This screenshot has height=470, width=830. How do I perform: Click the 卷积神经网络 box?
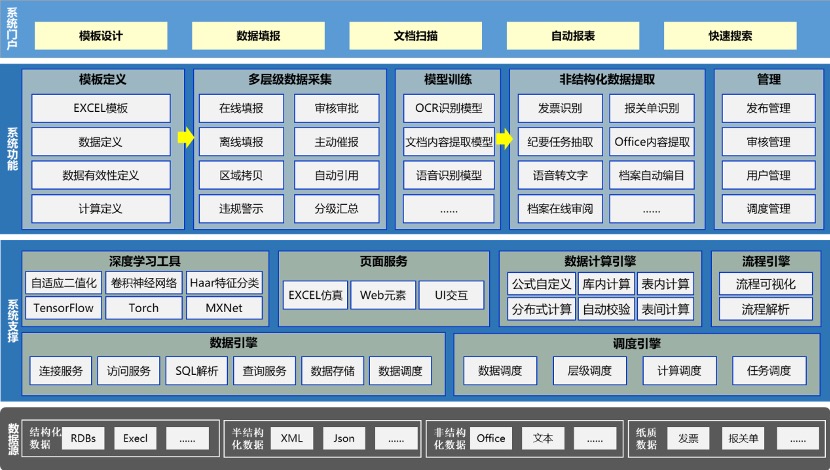[144, 283]
